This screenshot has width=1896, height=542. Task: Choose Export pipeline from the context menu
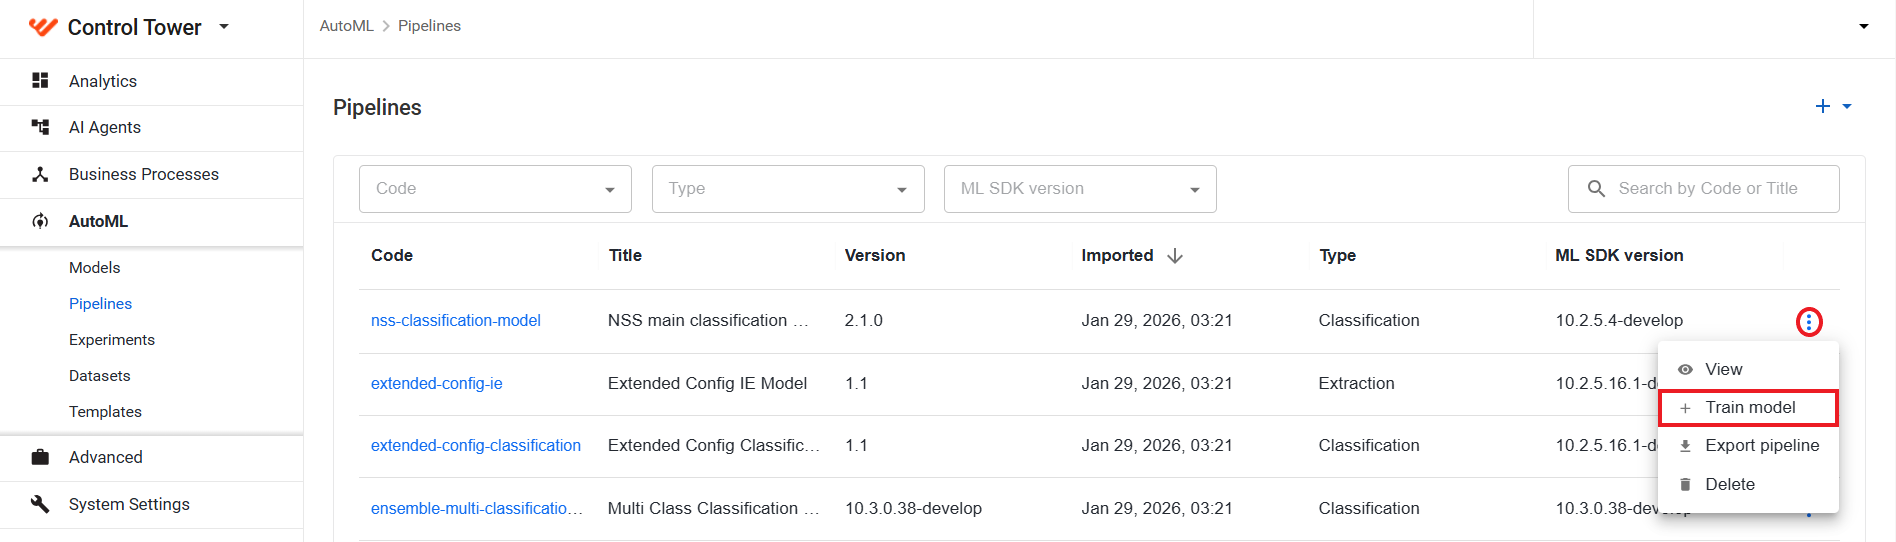1748,445
